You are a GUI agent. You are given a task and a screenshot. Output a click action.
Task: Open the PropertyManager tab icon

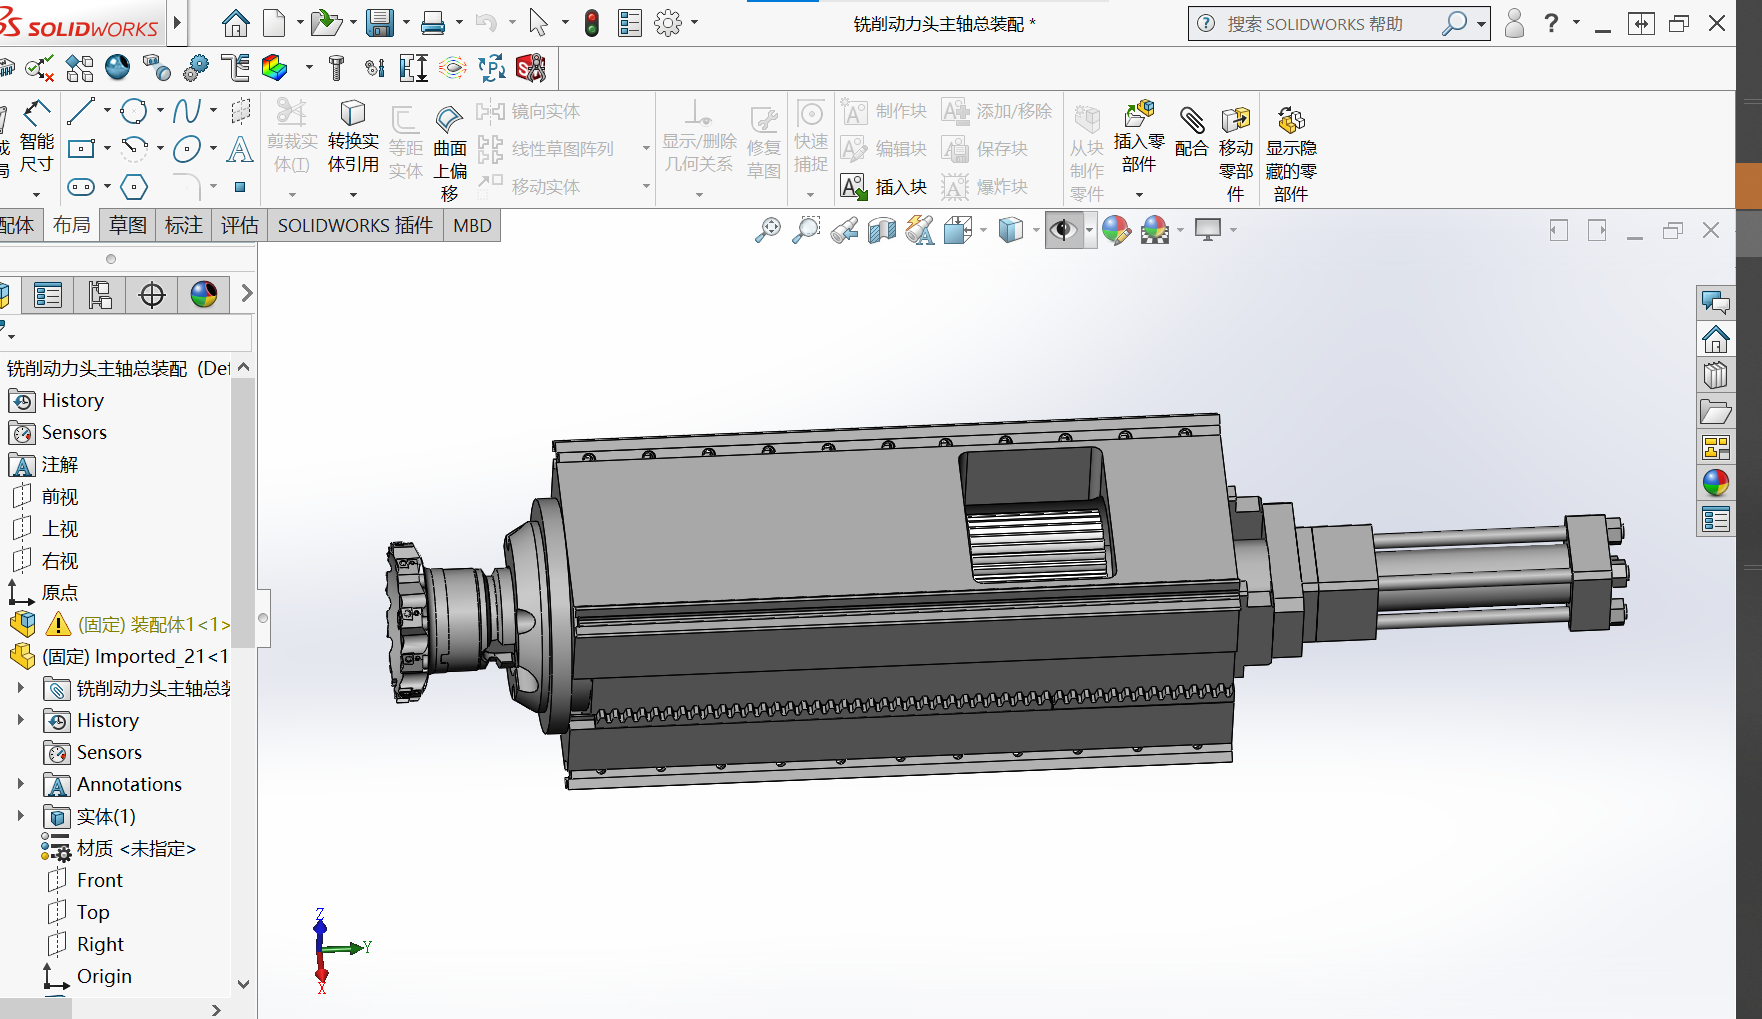coord(48,295)
